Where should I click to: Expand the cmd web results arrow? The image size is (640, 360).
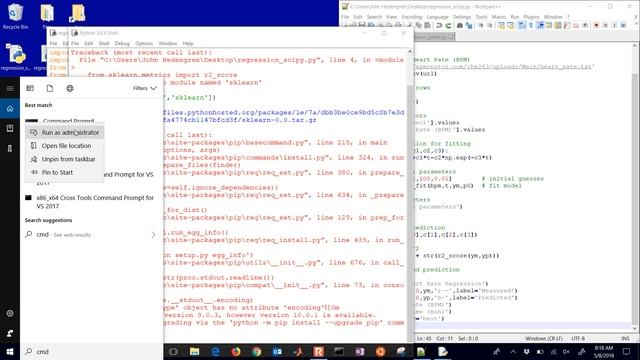(153, 235)
